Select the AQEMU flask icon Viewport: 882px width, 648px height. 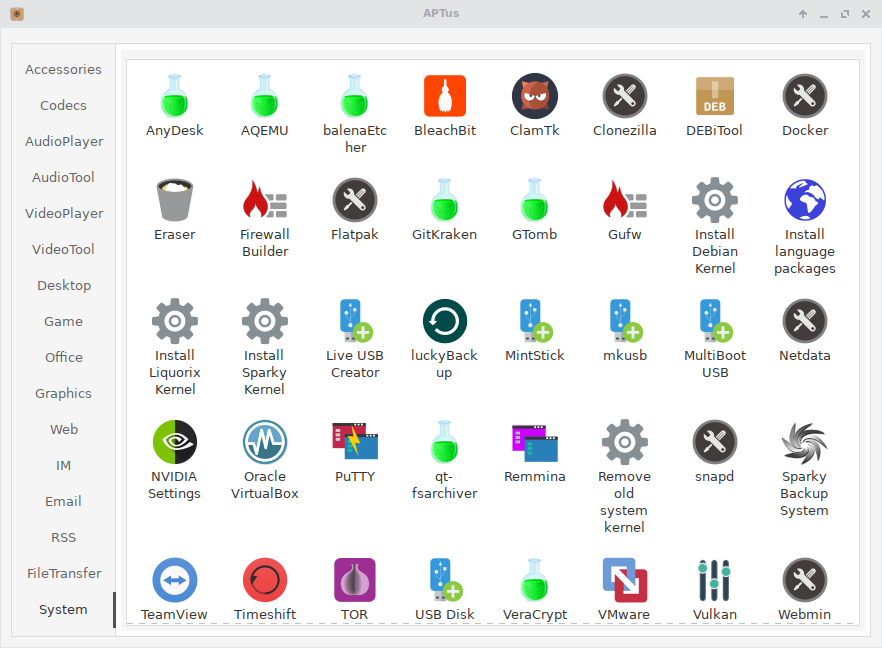[264, 96]
